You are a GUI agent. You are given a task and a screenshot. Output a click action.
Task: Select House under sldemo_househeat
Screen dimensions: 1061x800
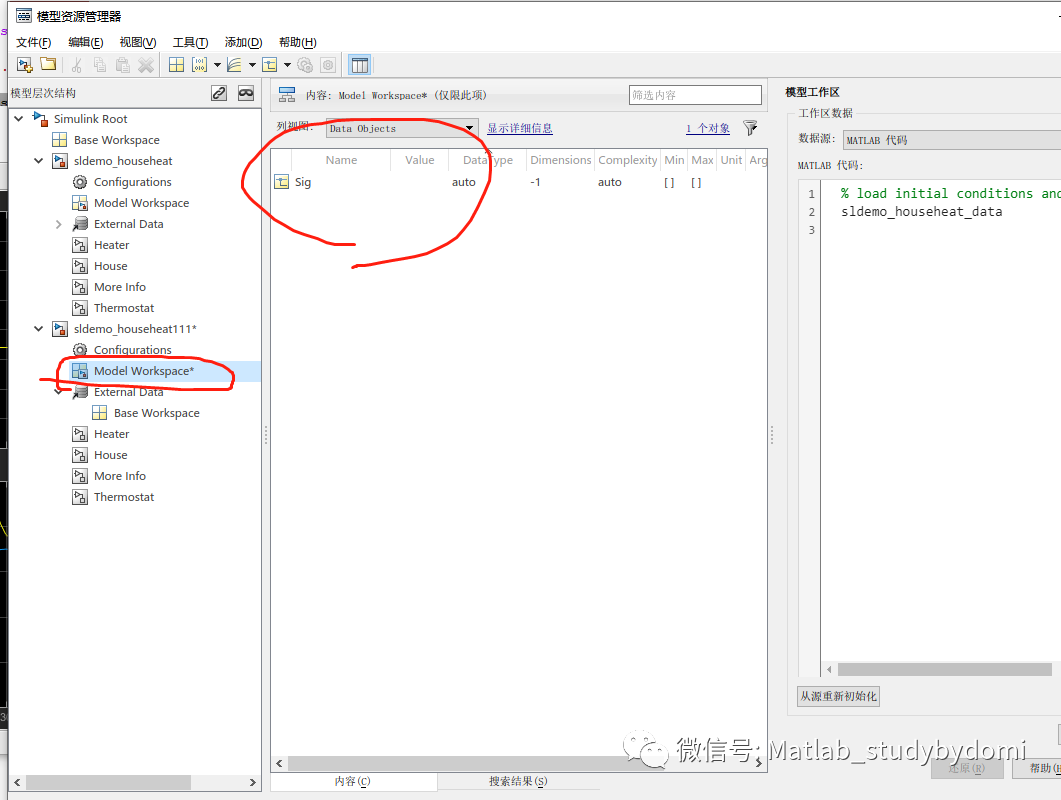pos(111,266)
